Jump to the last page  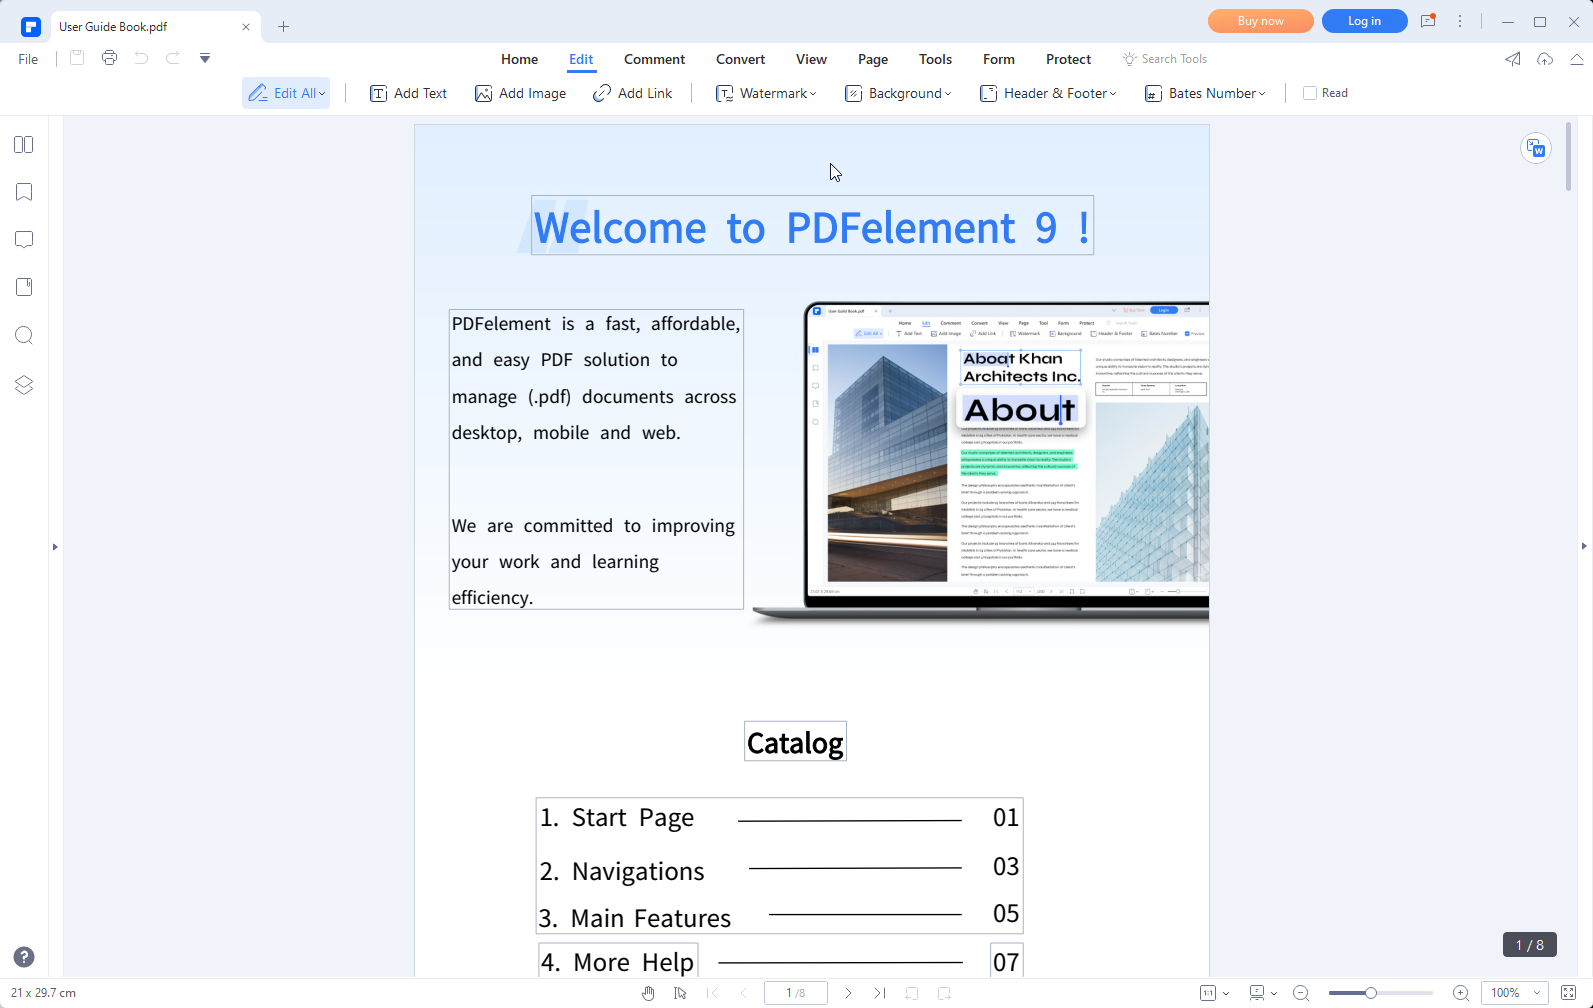coord(880,993)
